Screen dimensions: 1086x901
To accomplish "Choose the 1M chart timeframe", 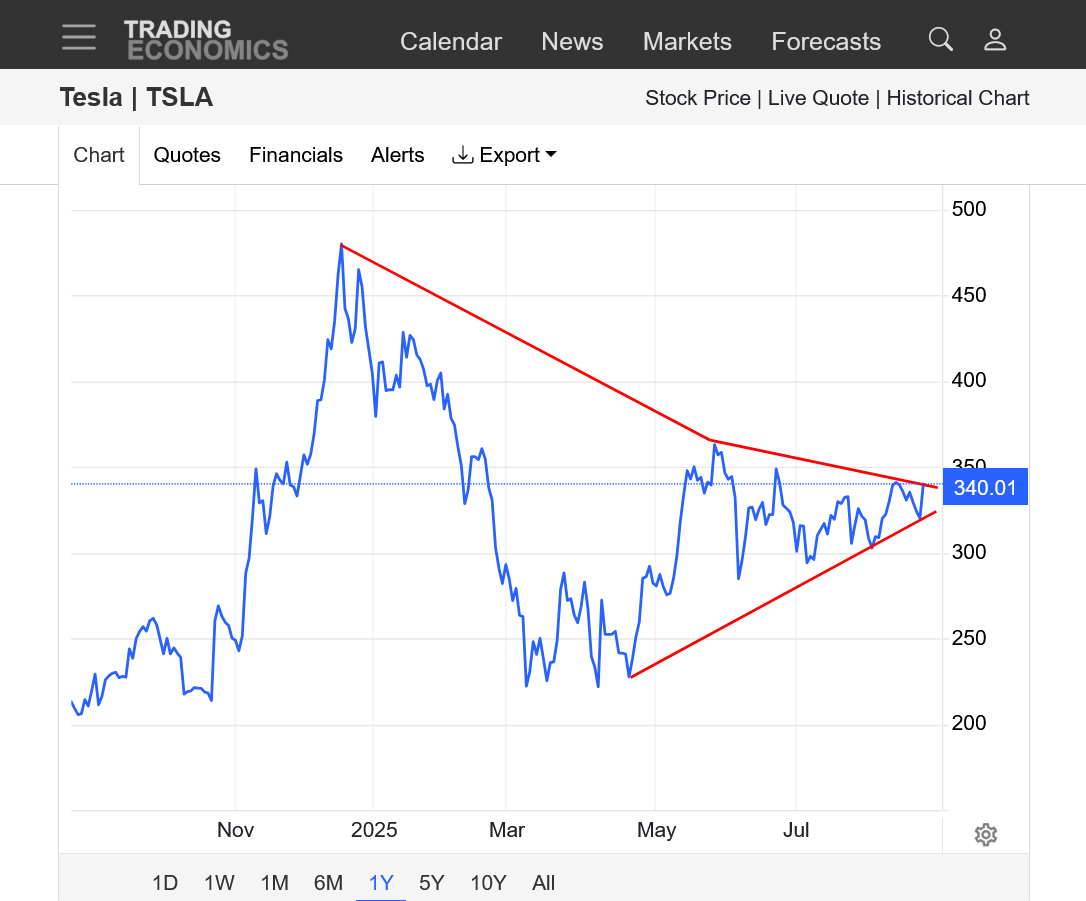I will pos(274,883).
